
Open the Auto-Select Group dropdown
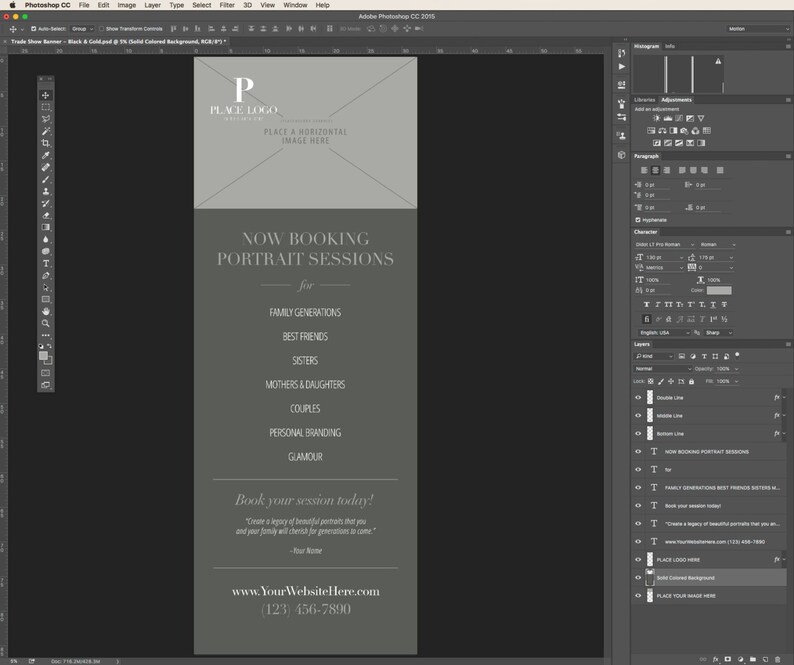coord(83,29)
